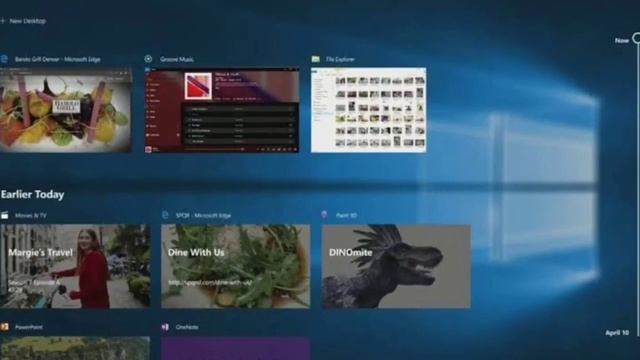640x360 pixels.
Task: Click the plus icon beside New Desktop
Action: 2,21
